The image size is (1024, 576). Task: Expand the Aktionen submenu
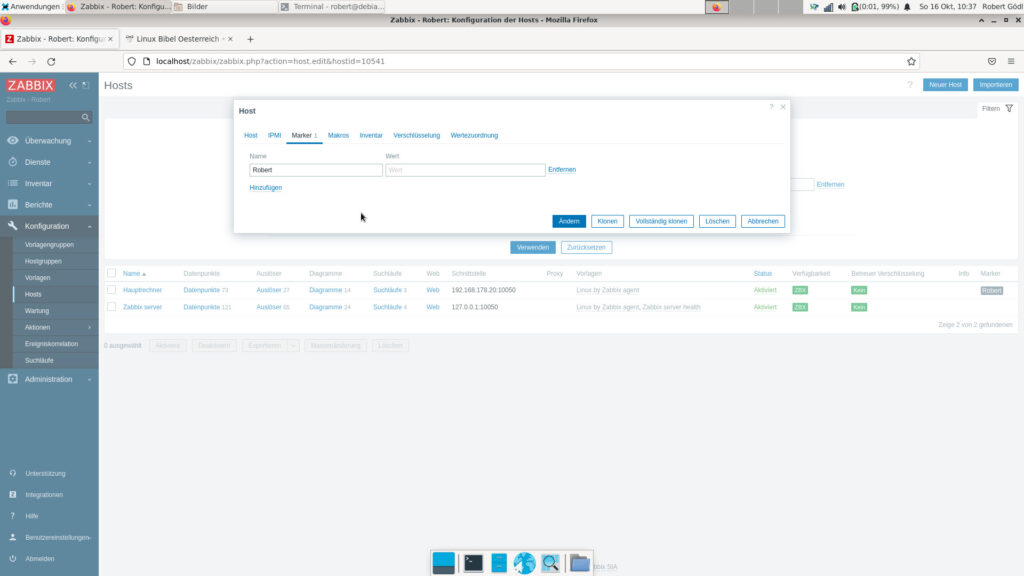(x=89, y=327)
